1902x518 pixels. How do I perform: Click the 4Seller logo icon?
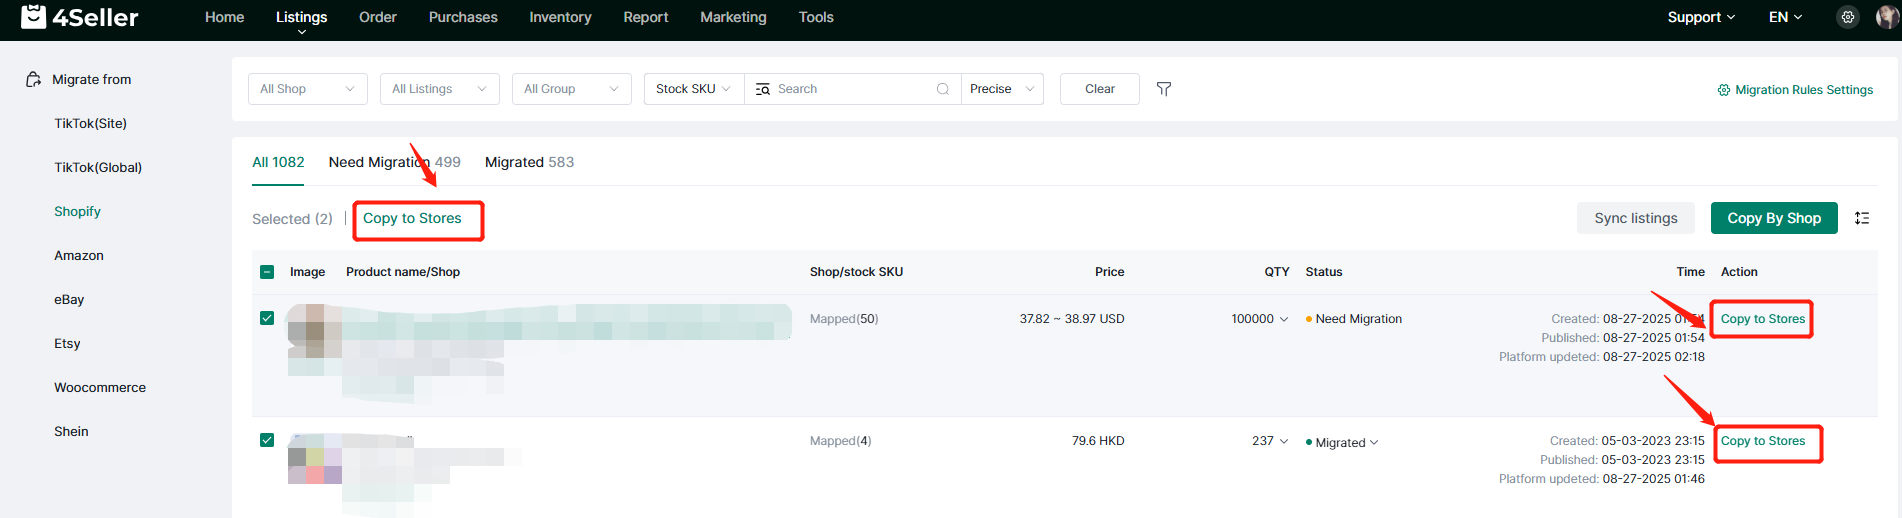pyautogui.click(x=33, y=17)
